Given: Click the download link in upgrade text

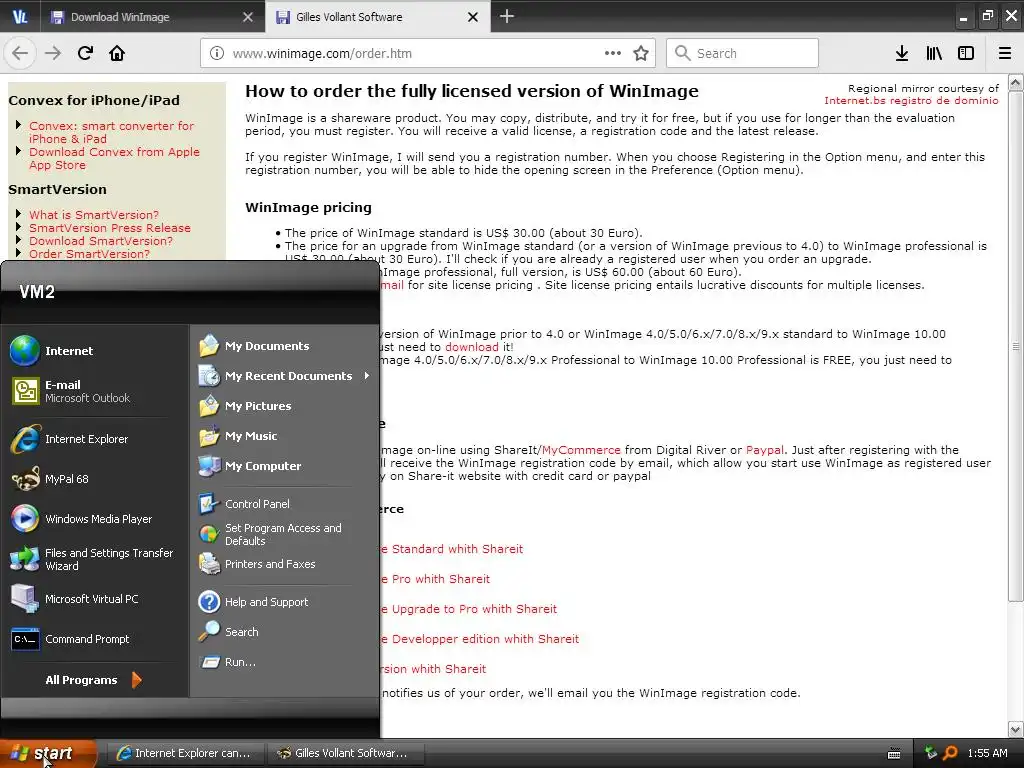Looking at the screenshot, I should tap(472, 347).
